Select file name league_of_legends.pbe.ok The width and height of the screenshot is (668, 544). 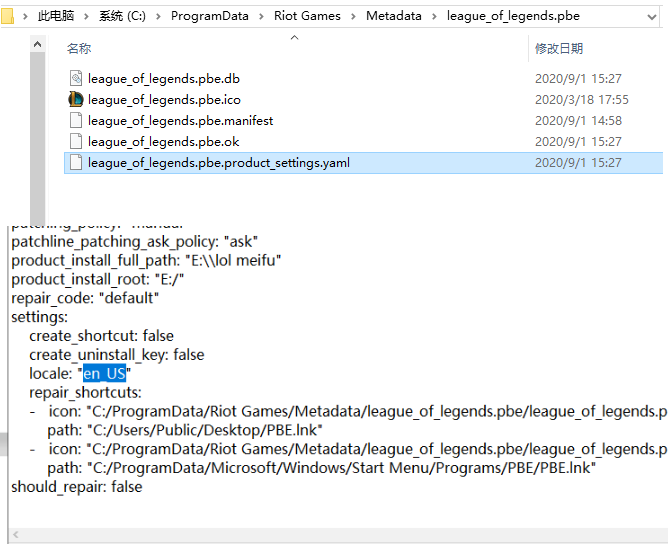163,141
